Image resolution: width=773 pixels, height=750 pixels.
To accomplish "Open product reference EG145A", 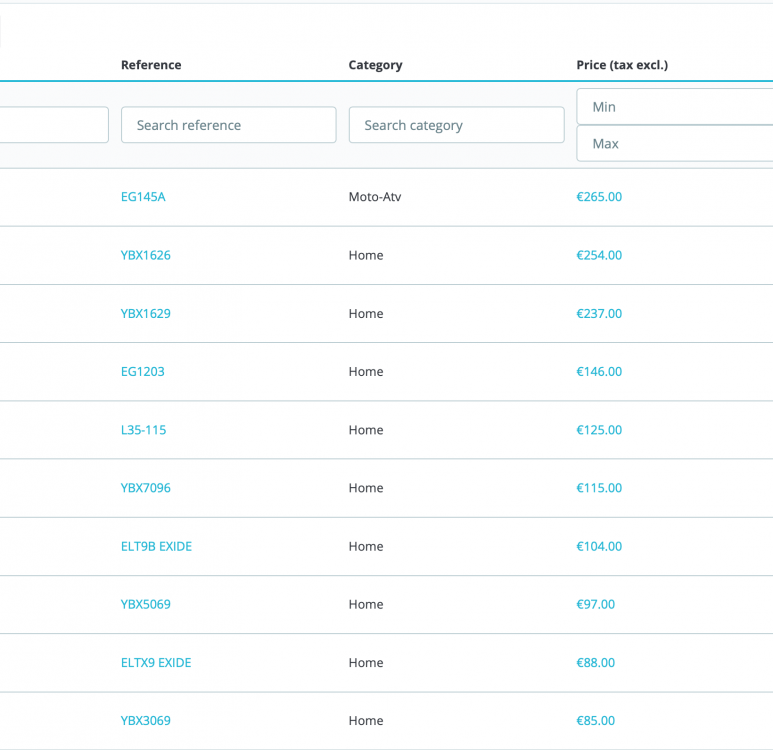I will [x=143, y=197].
